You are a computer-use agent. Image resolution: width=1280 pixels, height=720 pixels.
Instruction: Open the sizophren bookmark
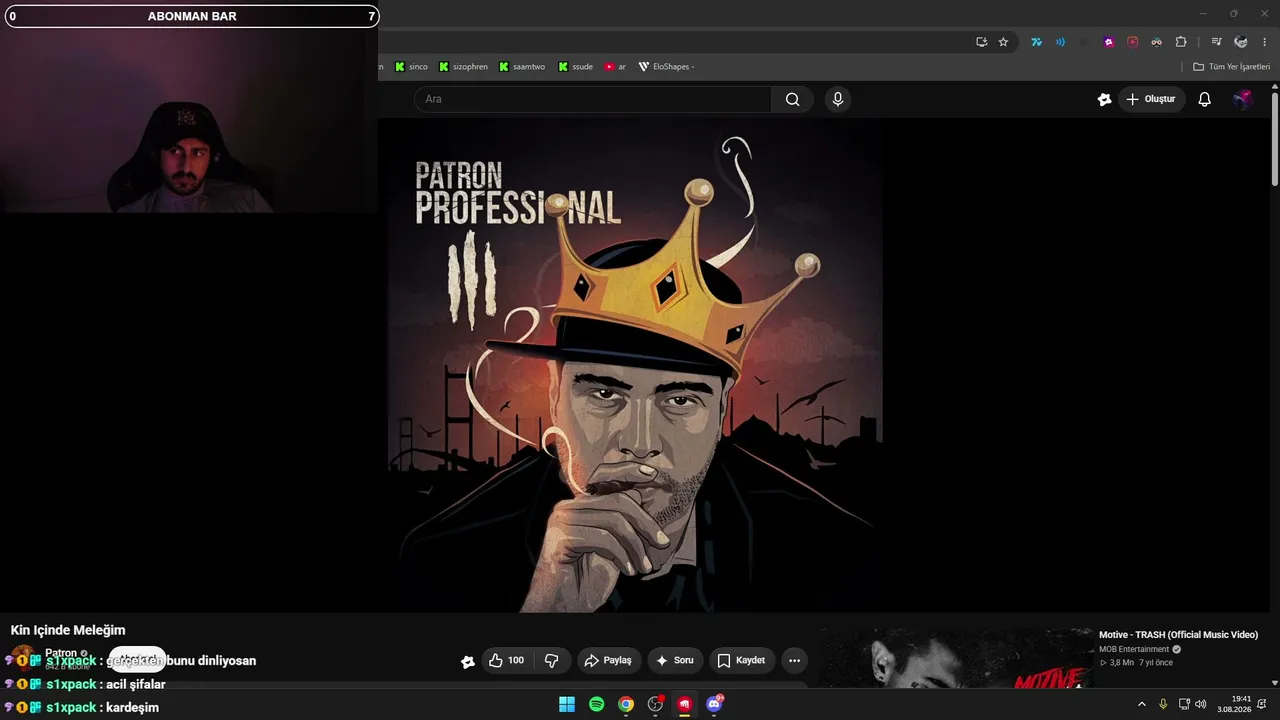463,67
